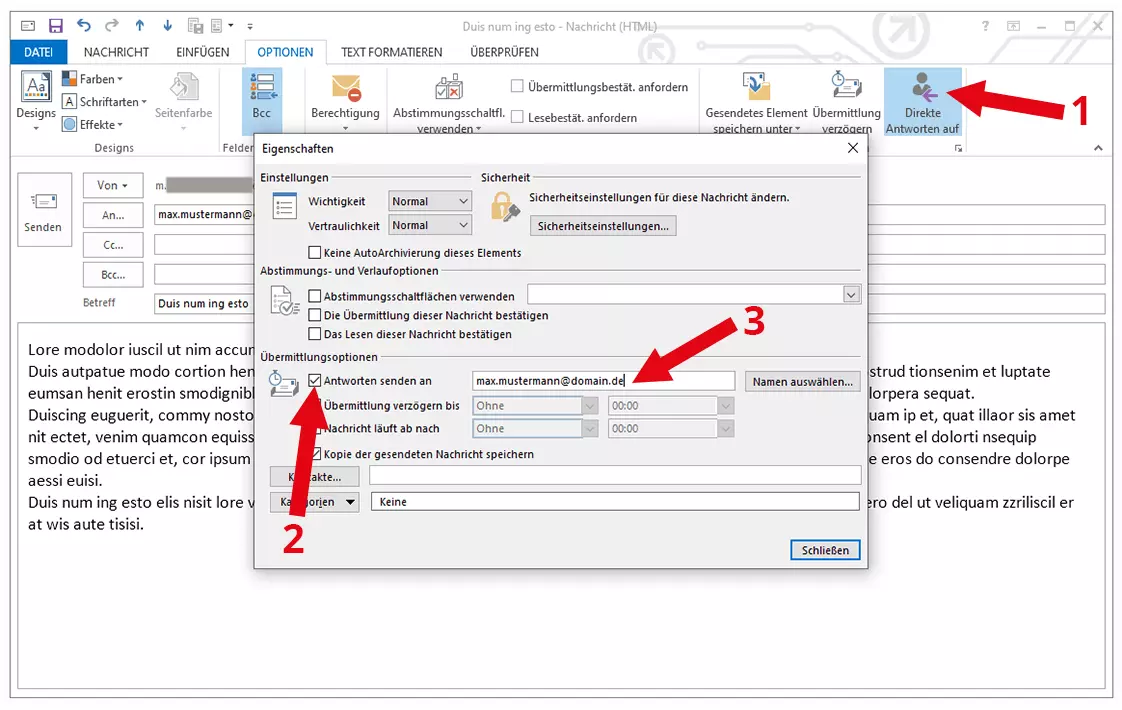The width and height of the screenshot is (1122, 710).
Task: Open the Übermittlung verzögern time dropdown
Action: [x=726, y=406]
